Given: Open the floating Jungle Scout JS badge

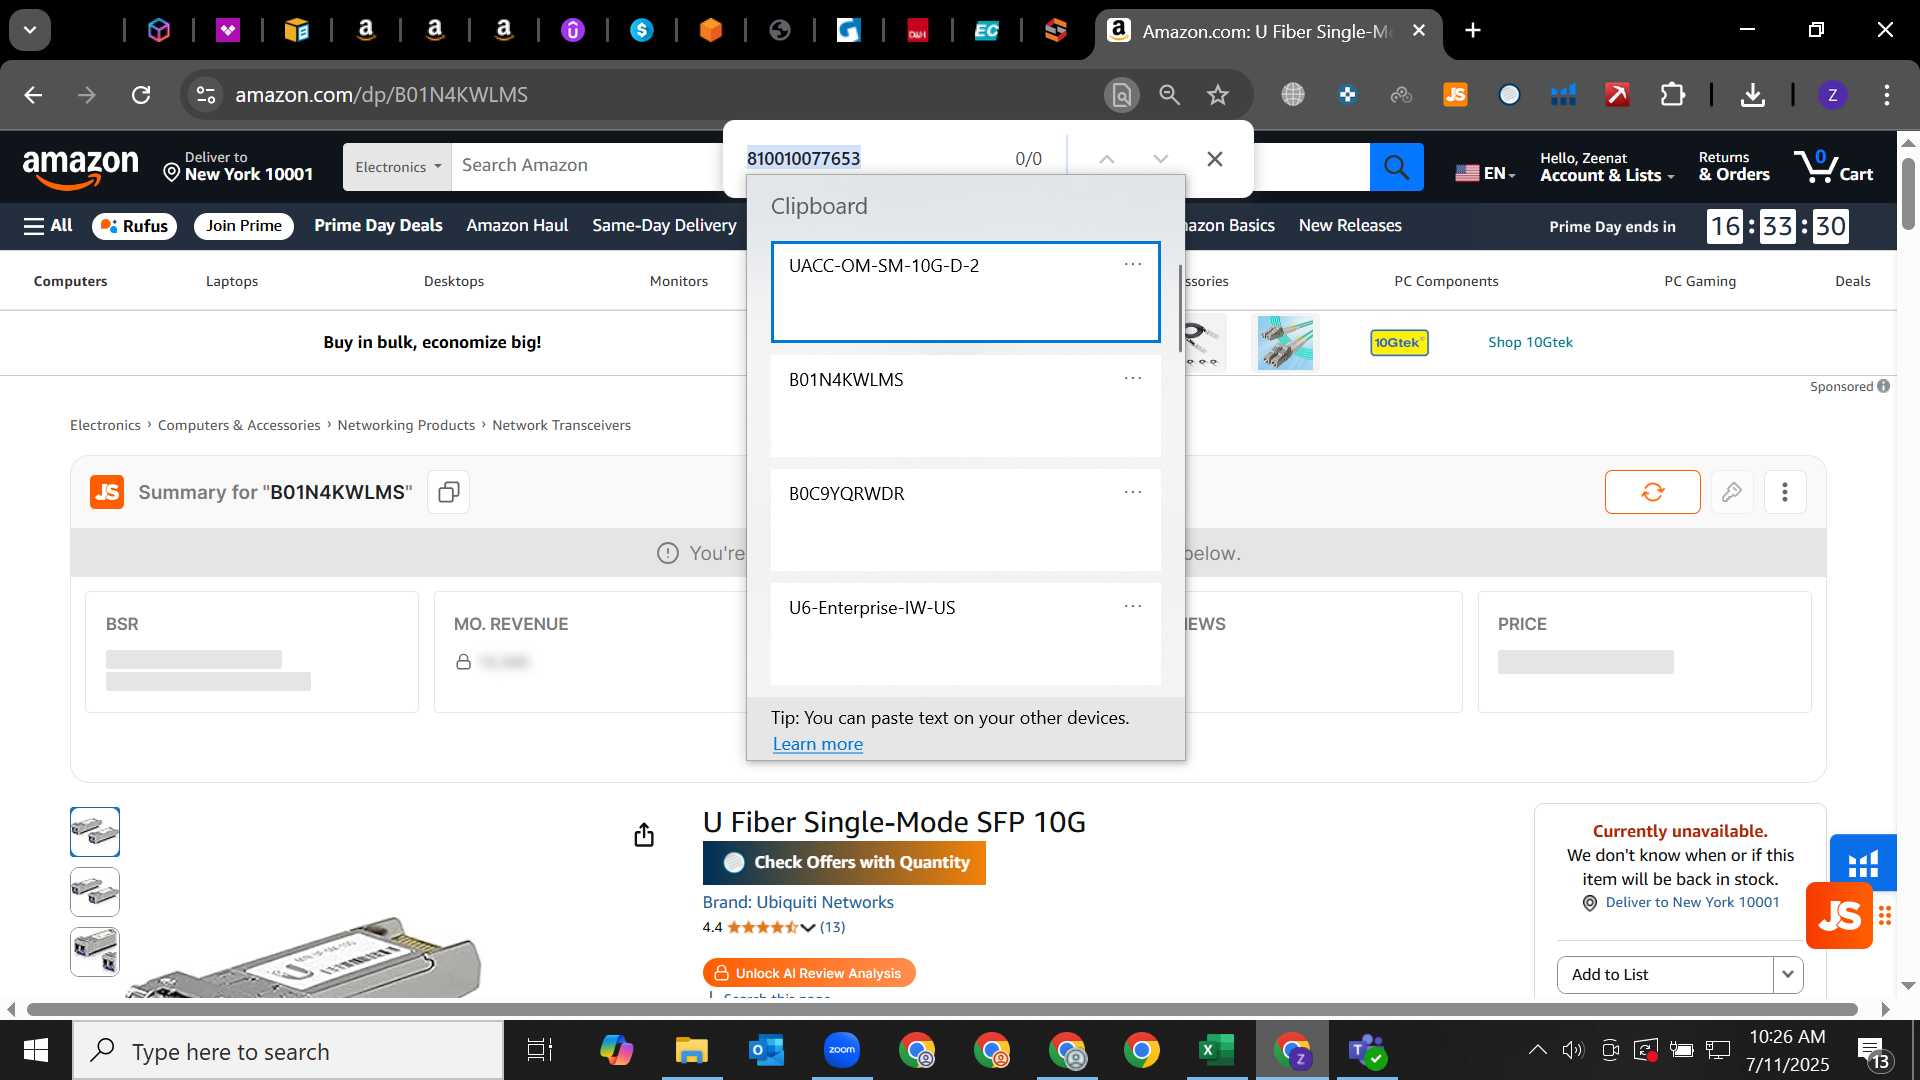Looking at the screenshot, I should pos(1839,915).
